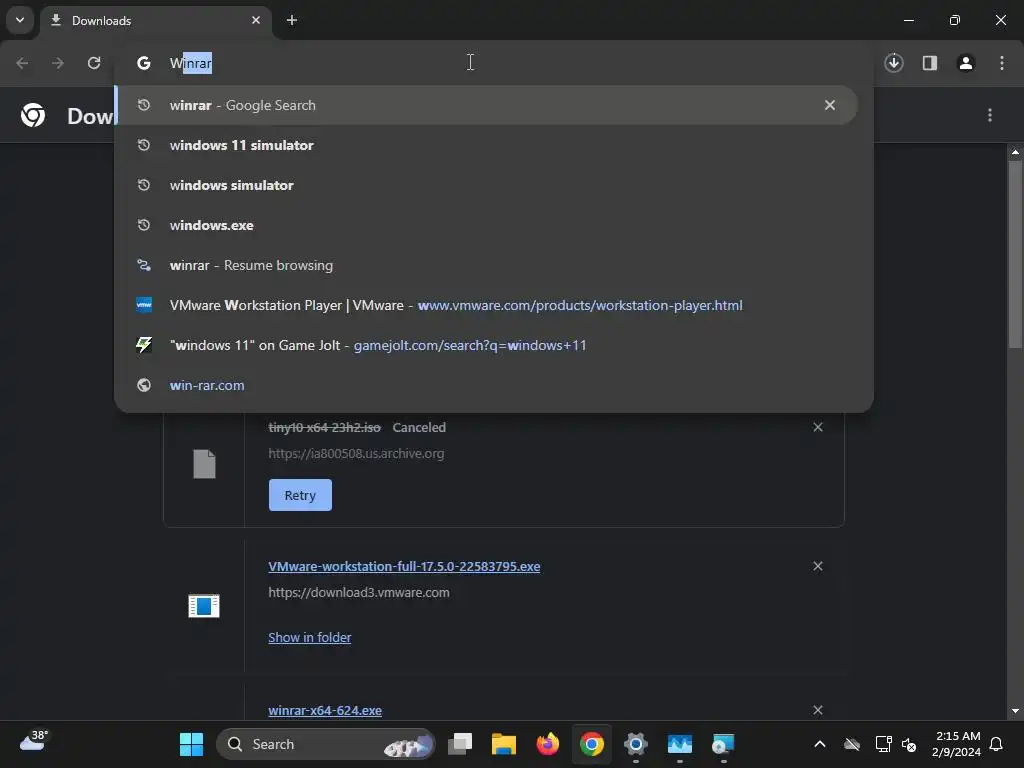Open the profile avatar menu
The height and width of the screenshot is (768, 1024).
coord(965,63)
